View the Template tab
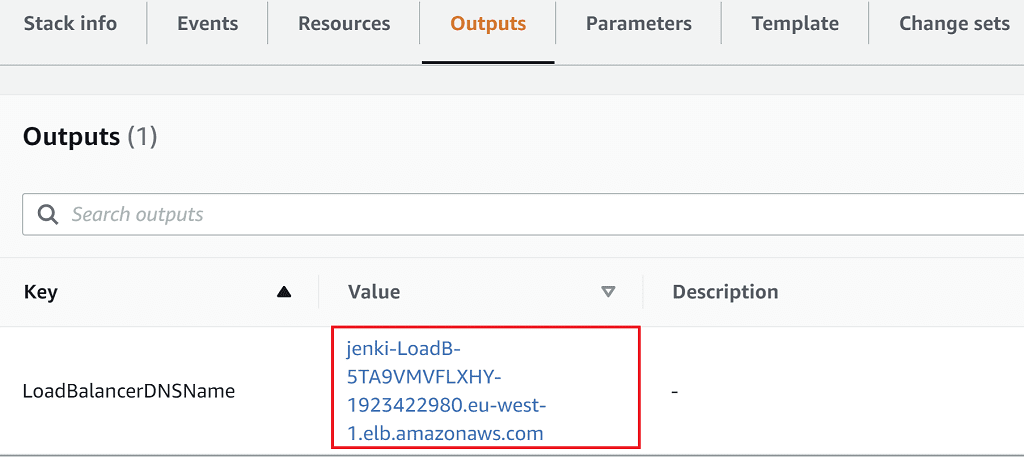1024x457 pixels. point(794,24)
